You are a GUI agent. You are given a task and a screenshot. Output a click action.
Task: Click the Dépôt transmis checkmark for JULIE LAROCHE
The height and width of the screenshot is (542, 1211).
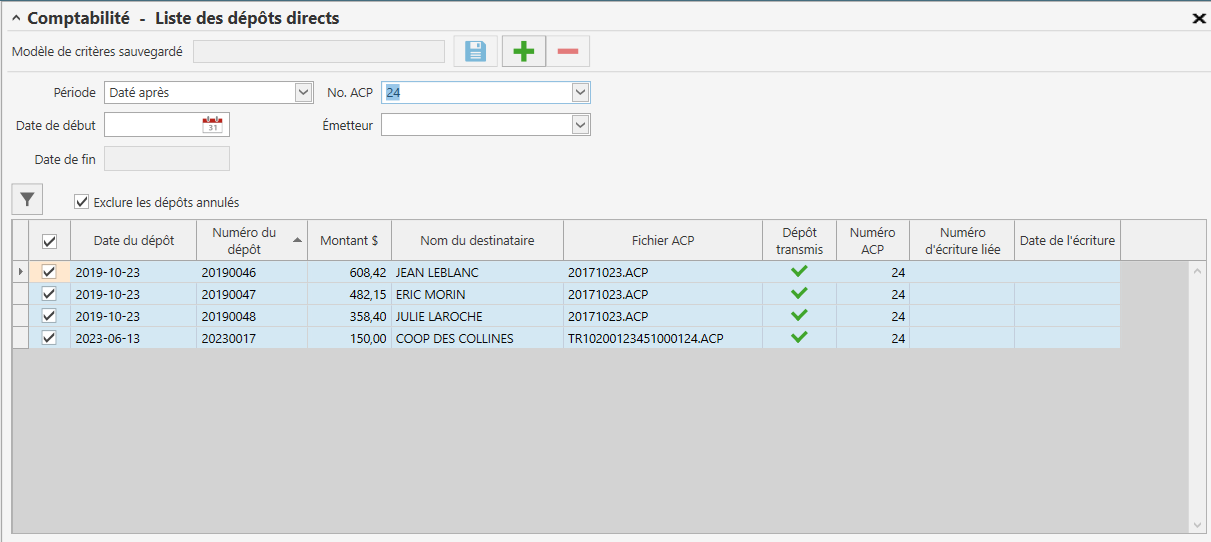point(799,315)
